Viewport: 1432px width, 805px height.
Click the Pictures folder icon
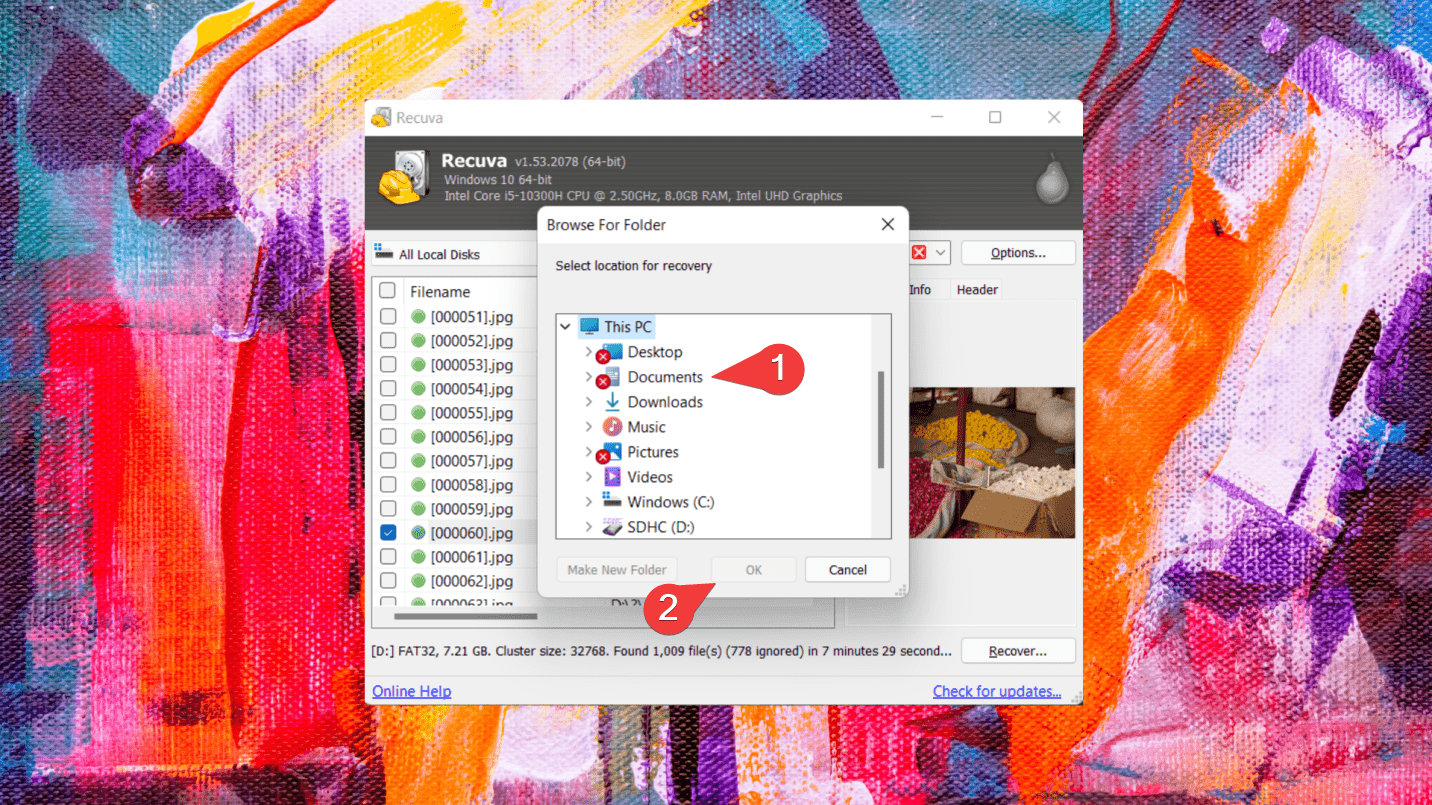click(611, 452)
